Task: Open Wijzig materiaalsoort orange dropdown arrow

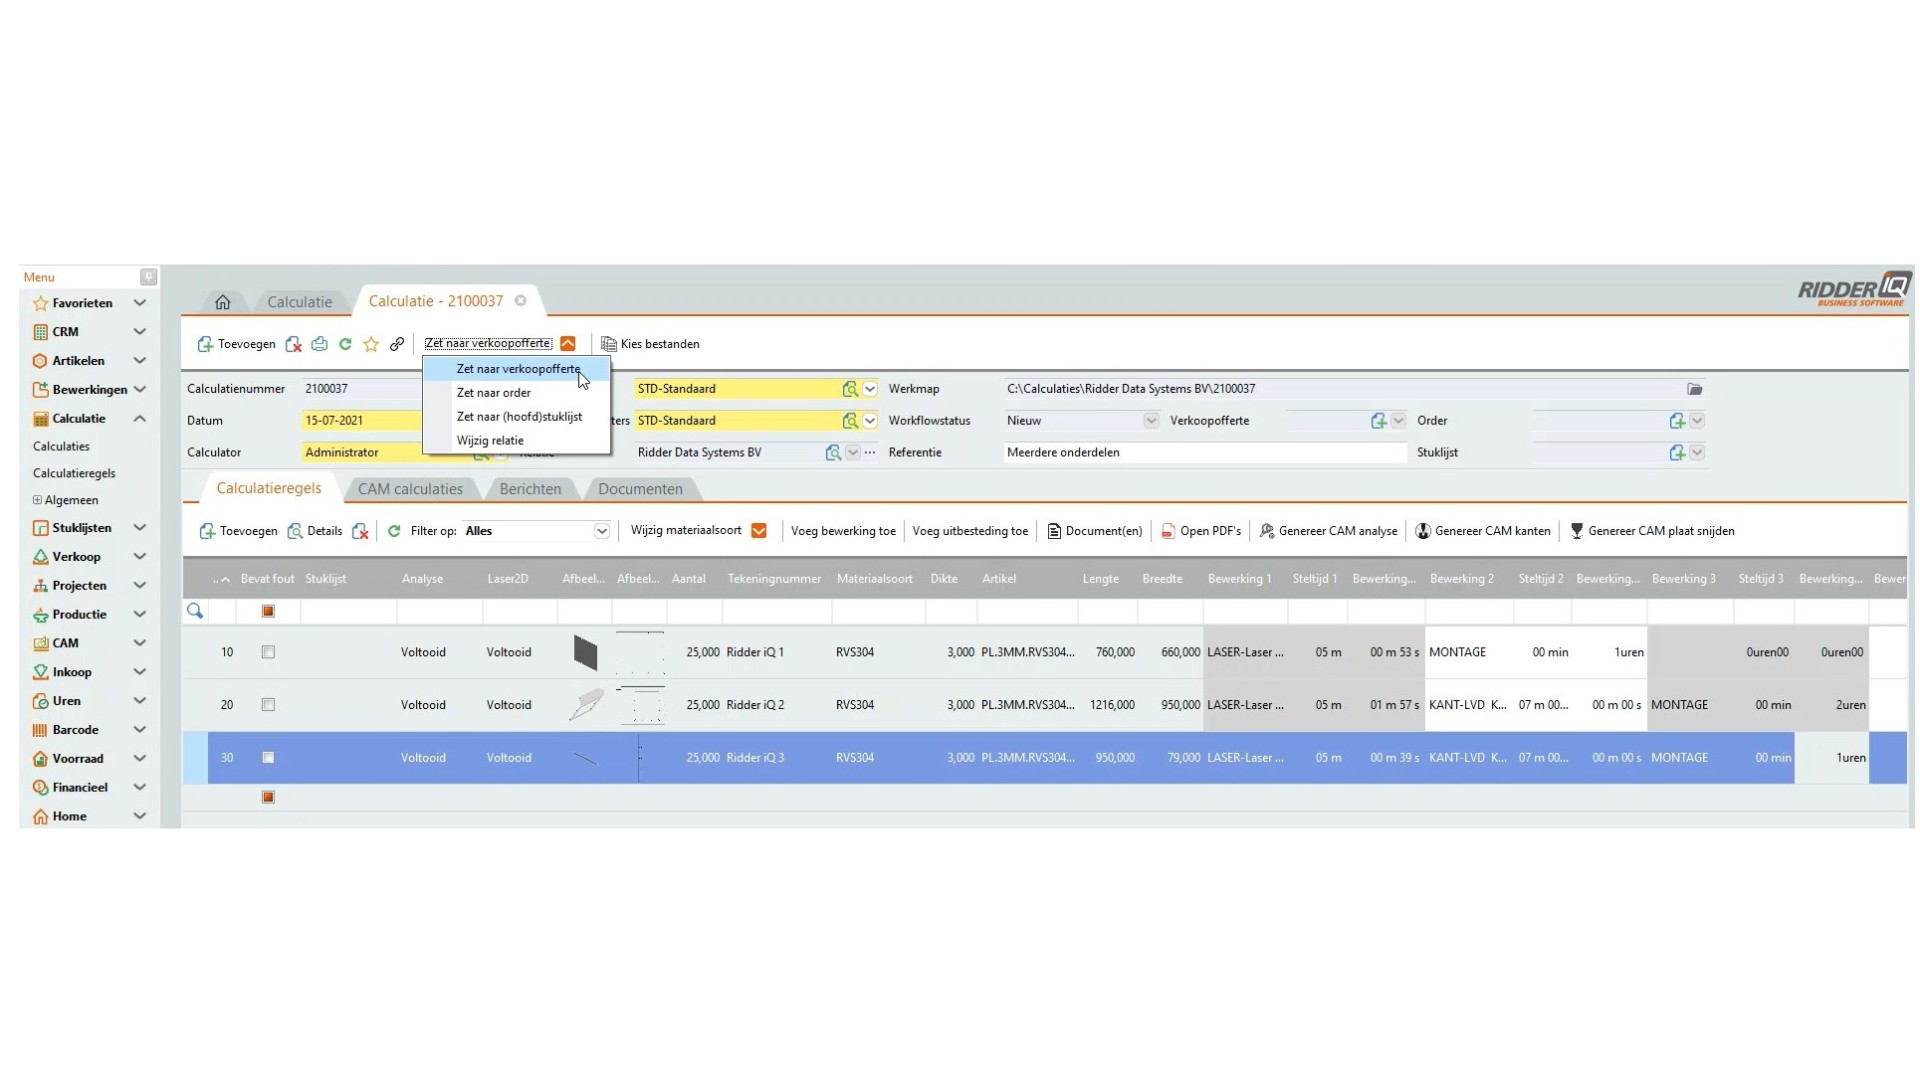Action: tap(759, 531)
